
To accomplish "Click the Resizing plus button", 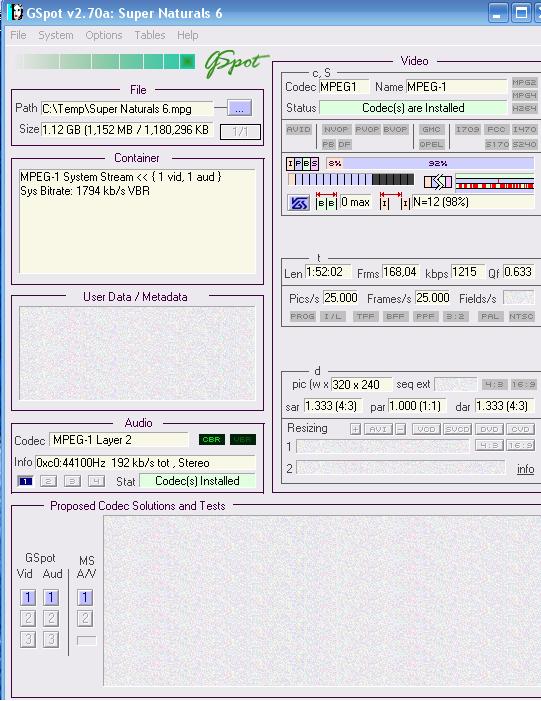I will point(355,429).
